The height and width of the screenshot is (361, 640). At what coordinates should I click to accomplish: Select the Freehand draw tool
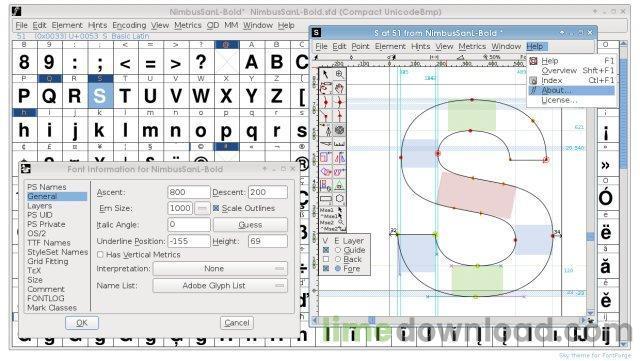(325, 88)
